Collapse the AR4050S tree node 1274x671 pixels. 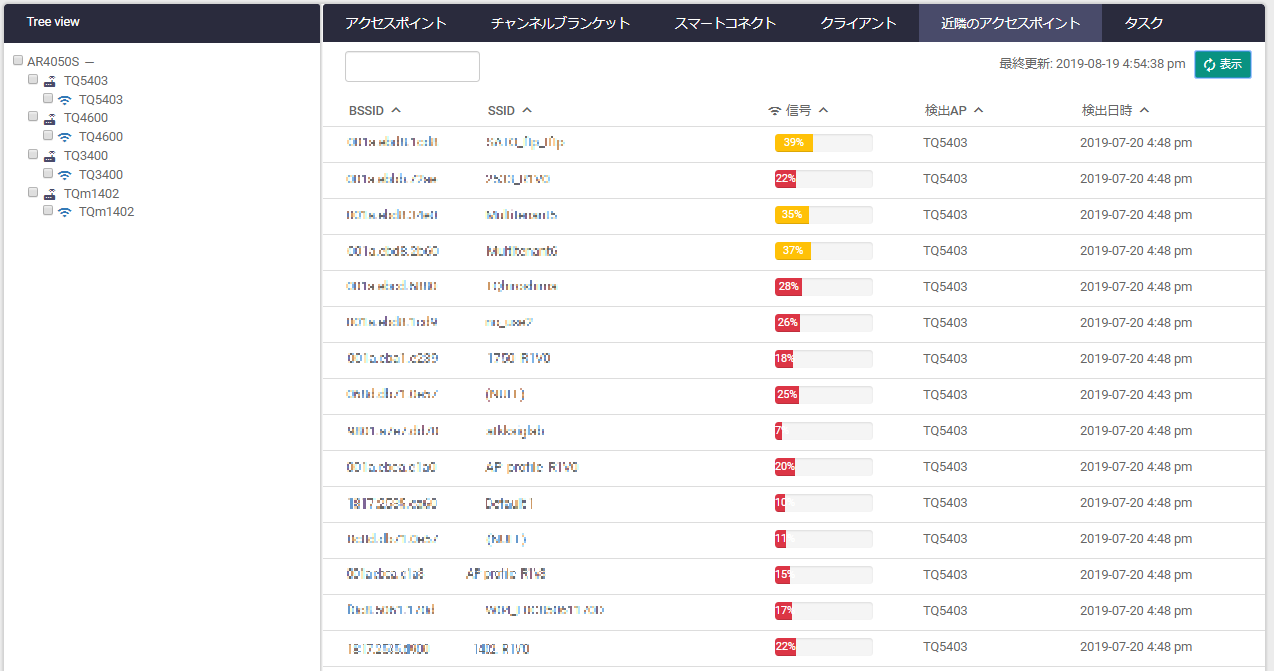click(x=89, y=62)
